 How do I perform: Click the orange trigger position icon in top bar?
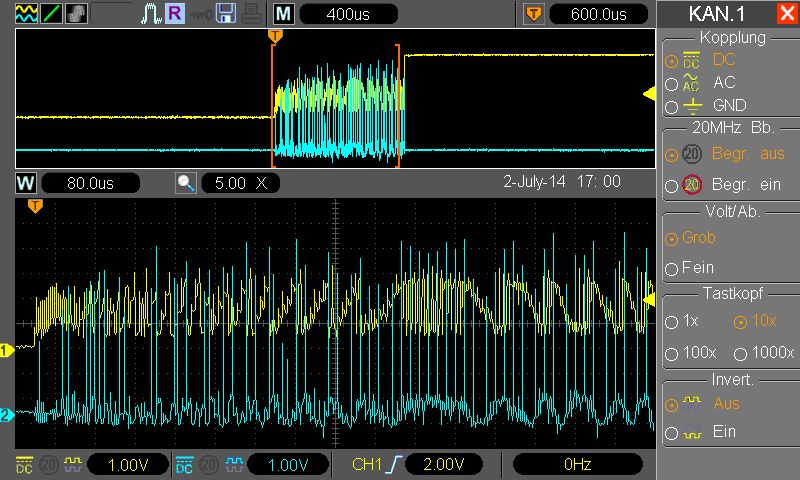[533, 14]
